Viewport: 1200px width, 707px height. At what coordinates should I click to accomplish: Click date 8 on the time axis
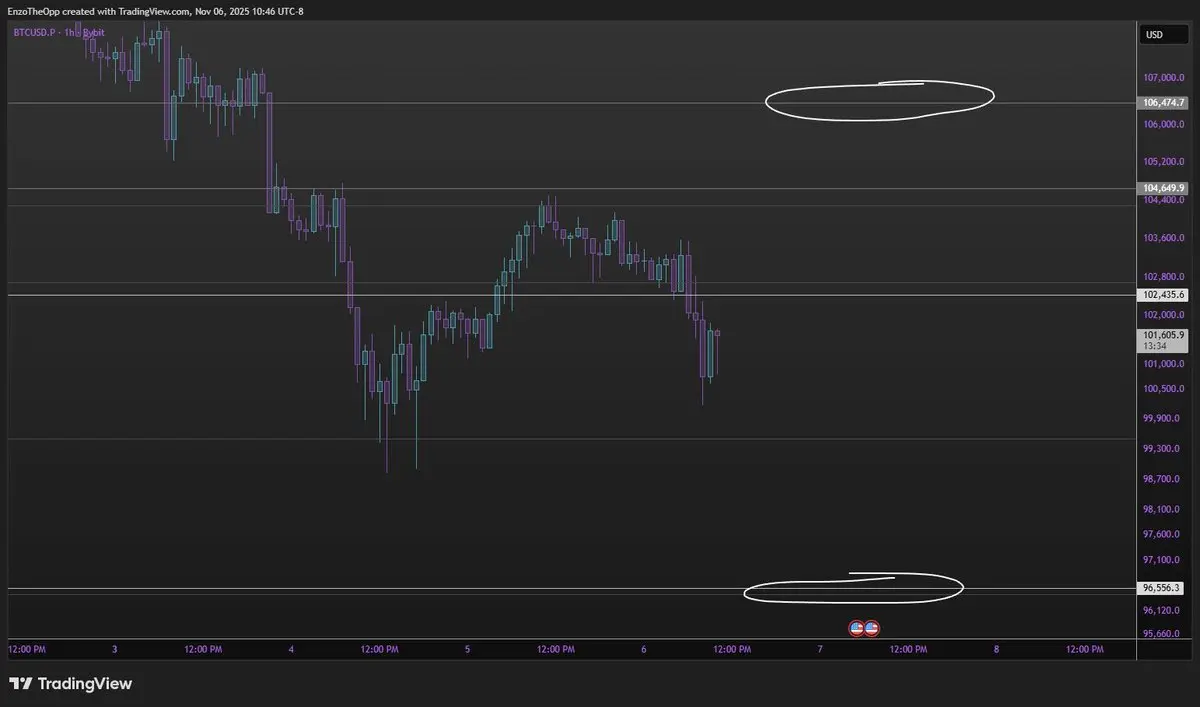pos(996,649)
